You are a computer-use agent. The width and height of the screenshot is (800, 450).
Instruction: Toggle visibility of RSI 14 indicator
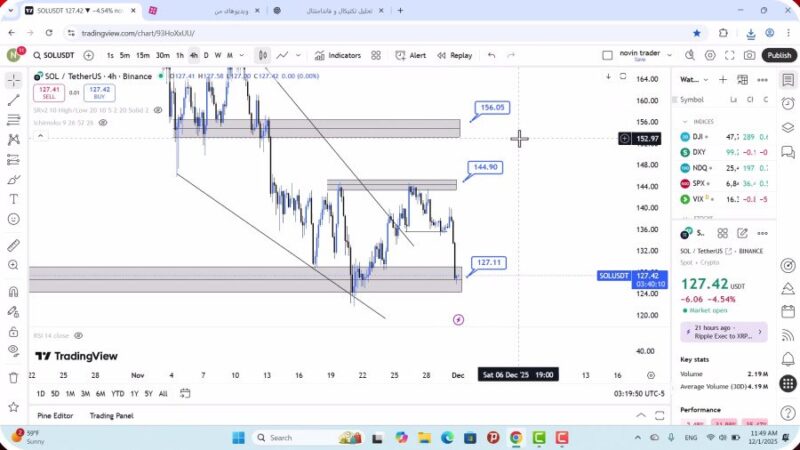pos(78,336)
